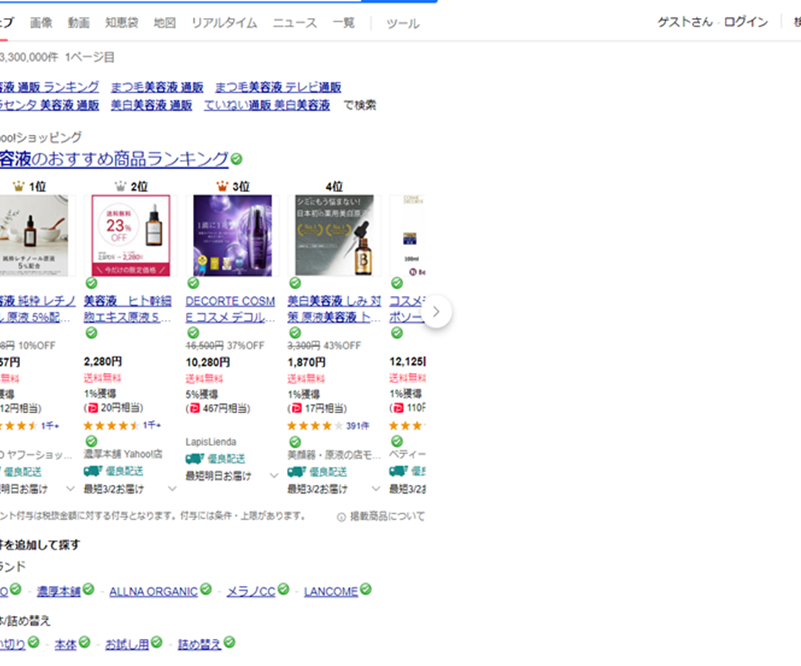Switch to the 画像 search tab
The width and height of the screenshot is (801, 666).
tap(41, 23)
